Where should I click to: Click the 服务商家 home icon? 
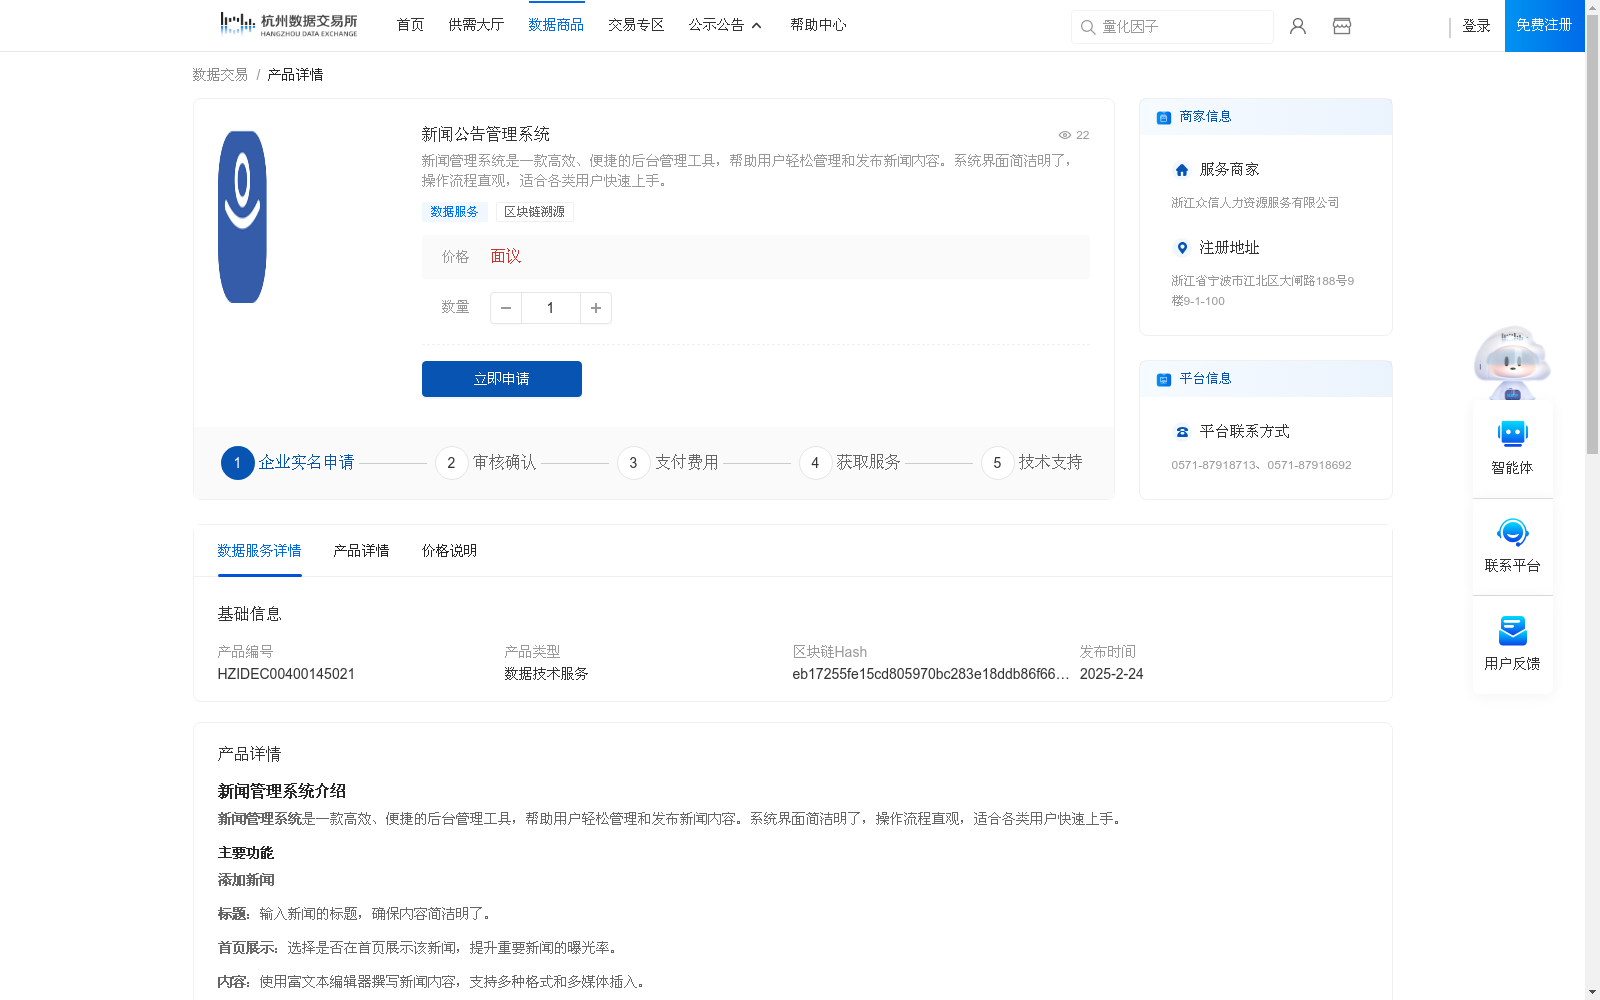[x=1182, y=170]
